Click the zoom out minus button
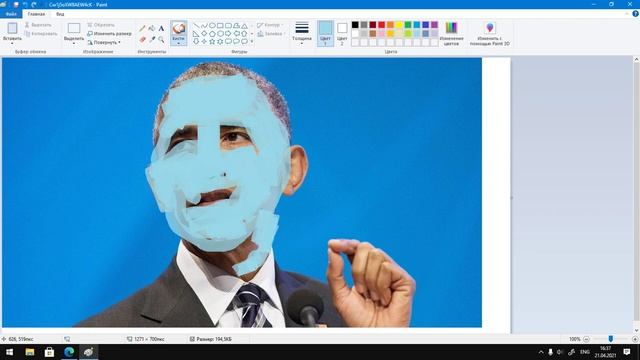 pos(586,339)
